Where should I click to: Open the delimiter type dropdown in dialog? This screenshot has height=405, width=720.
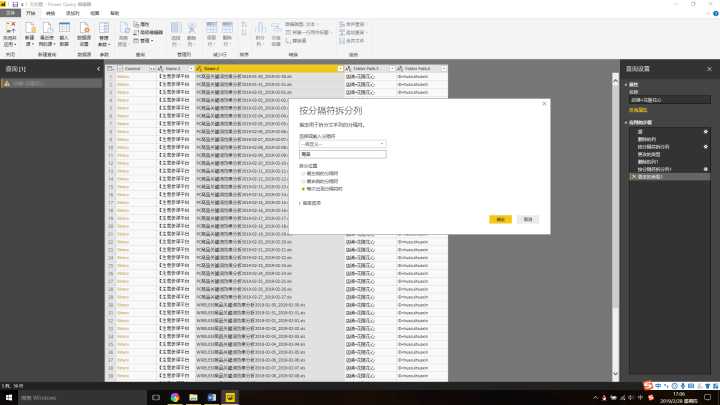tap(343, 144)
